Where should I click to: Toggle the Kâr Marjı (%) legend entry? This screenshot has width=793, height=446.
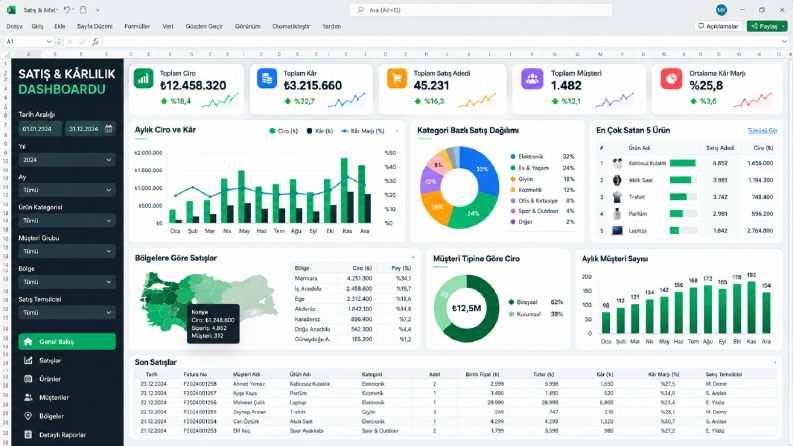point(363,131)
